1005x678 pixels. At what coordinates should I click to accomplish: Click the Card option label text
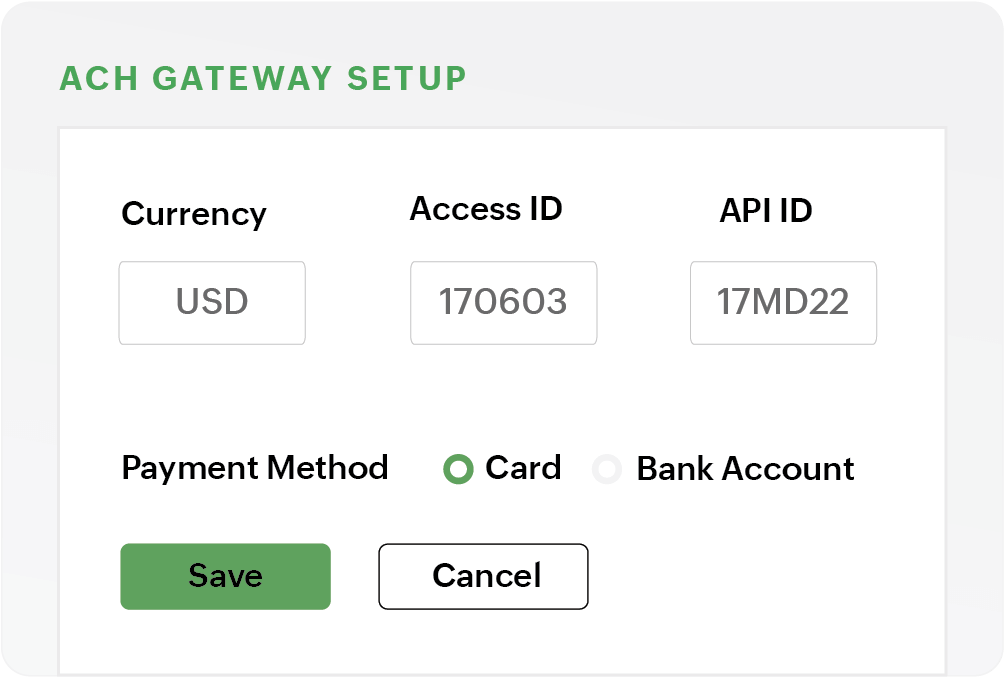click(522, 468)
